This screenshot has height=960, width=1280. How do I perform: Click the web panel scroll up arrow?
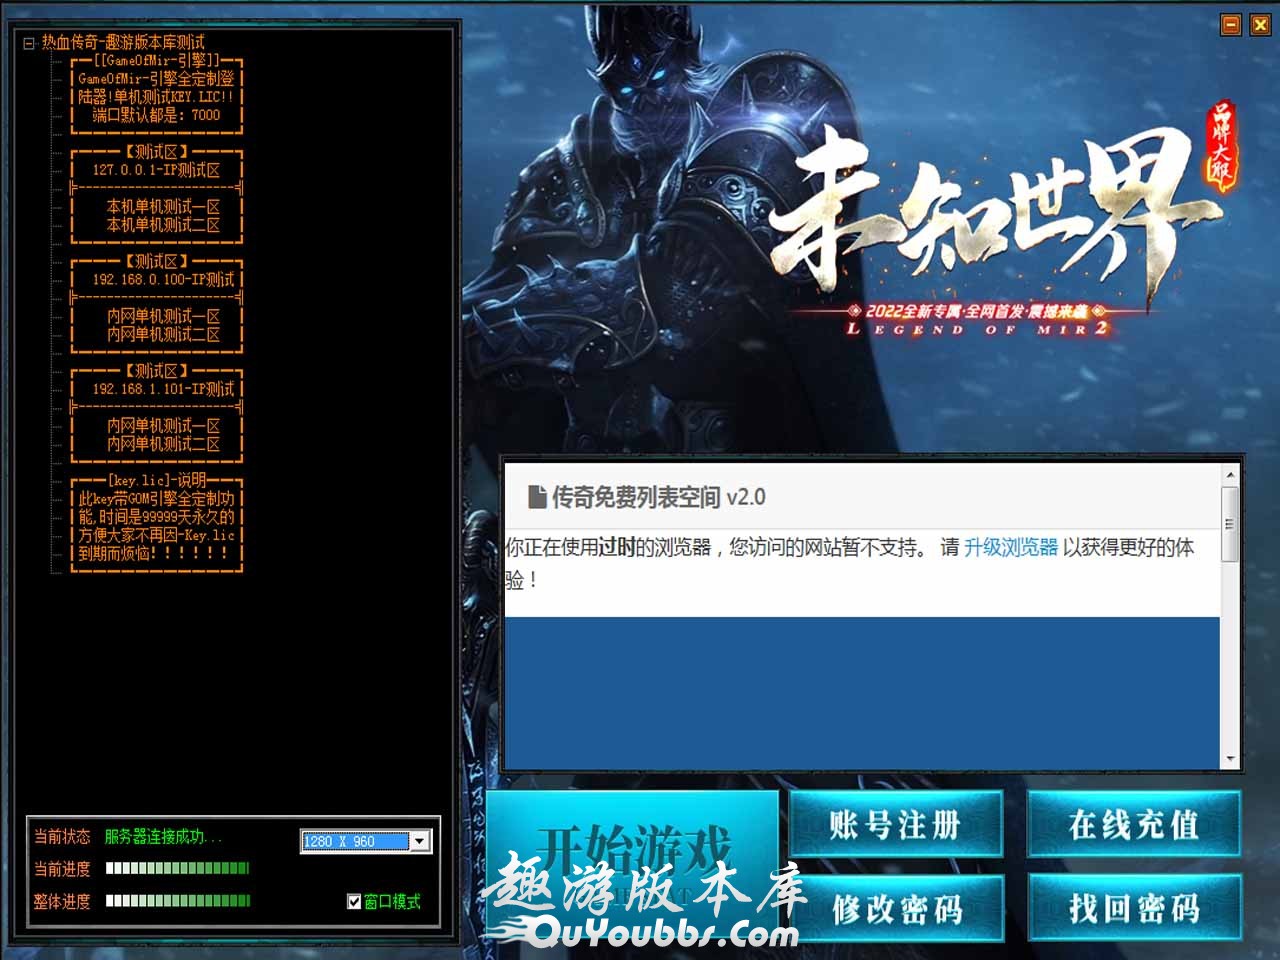1230,474
